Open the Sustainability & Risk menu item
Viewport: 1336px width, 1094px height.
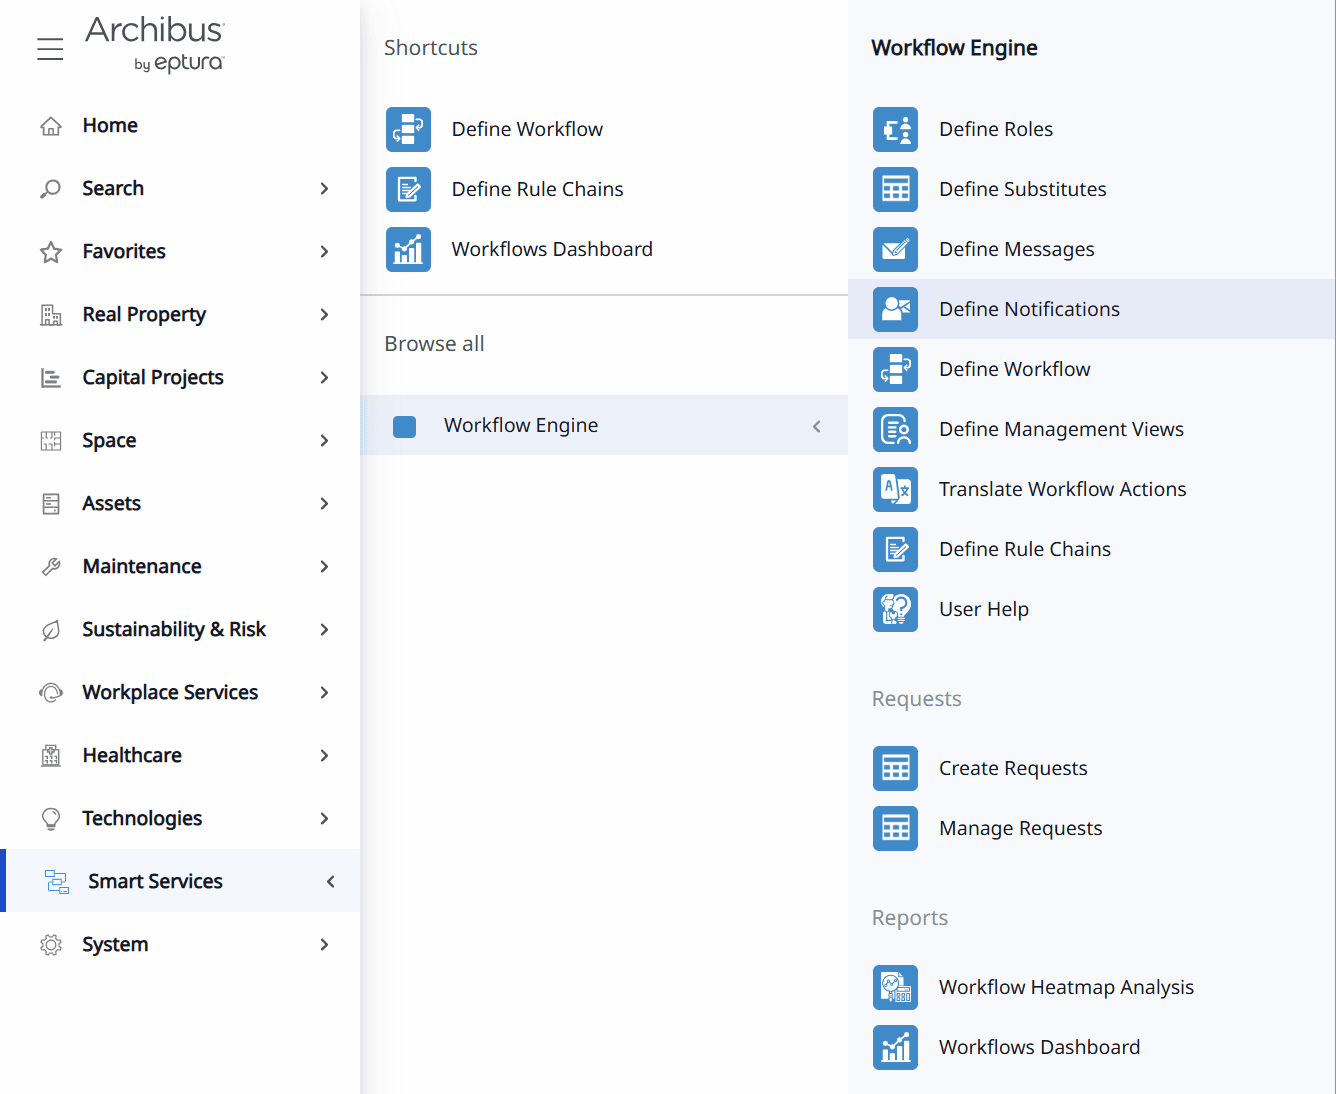[x=180, y=630]
